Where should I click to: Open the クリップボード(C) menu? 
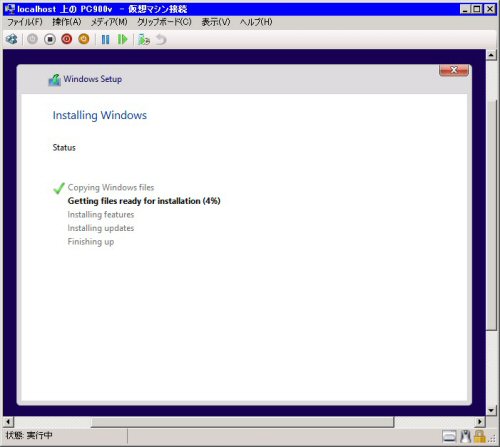point(164,22)
